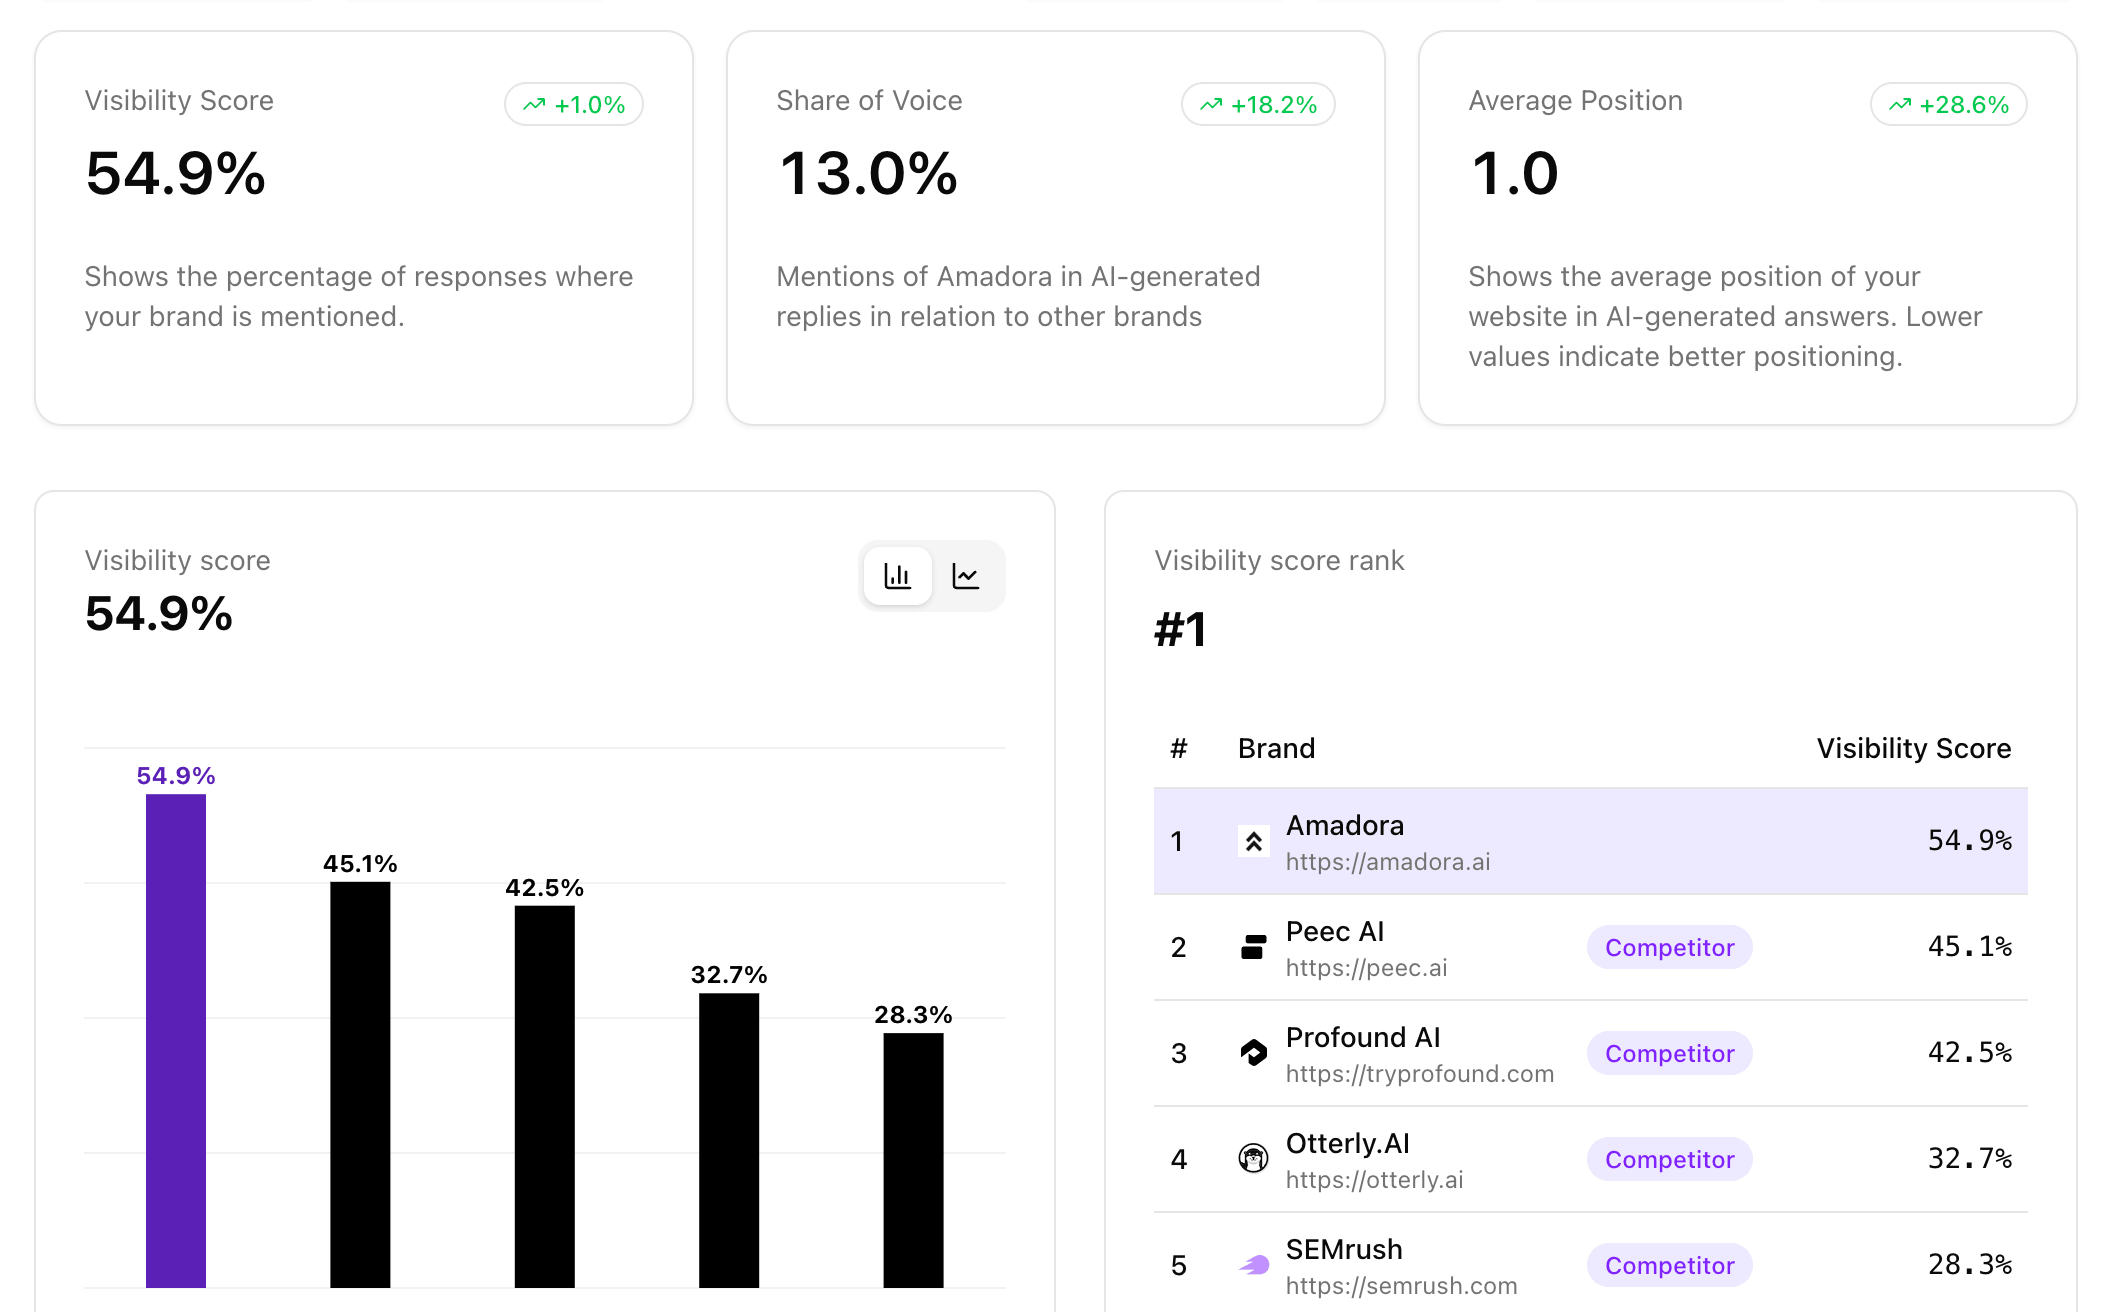Viewport: 2112px width, 1312px height.
Task: Open the https://amadora.ai link
Action: click(1388, 862)
